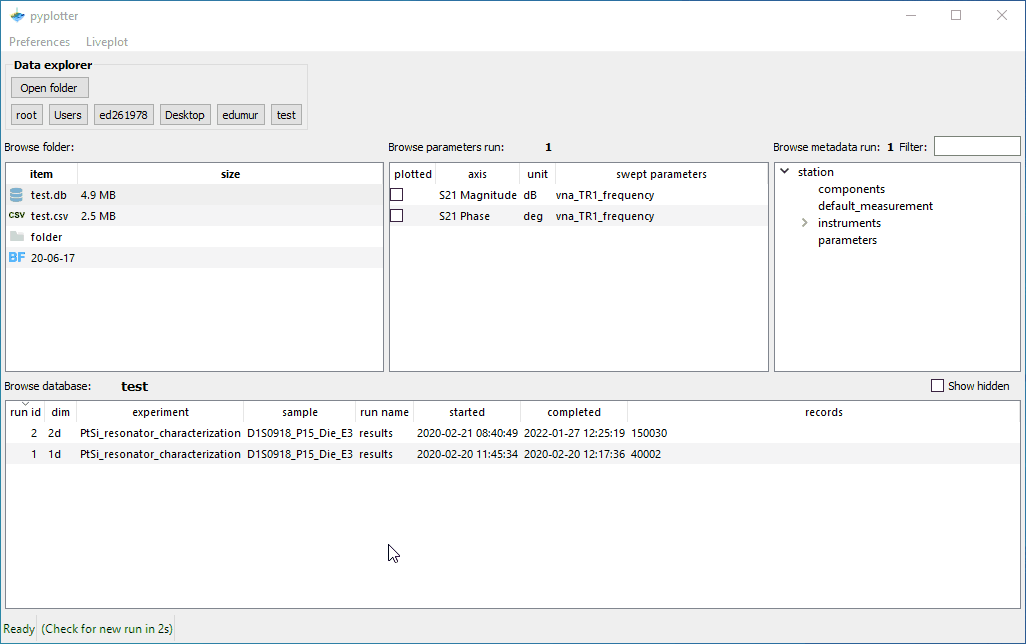Image resolution: width=1026 pixels, height=644 pixels.
Task: Select the test.db file name
Action: tap(48, 195)
